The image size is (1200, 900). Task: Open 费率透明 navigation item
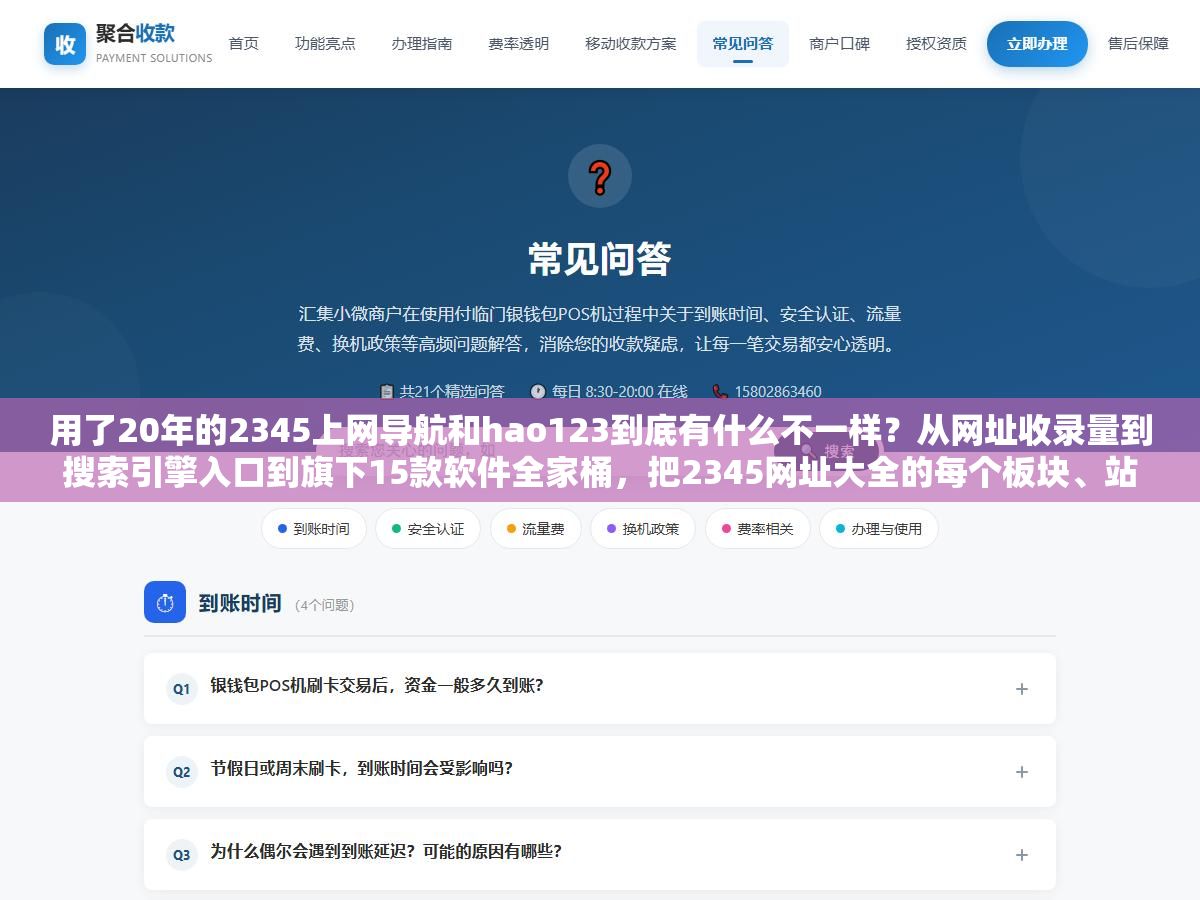coord(518,43)
